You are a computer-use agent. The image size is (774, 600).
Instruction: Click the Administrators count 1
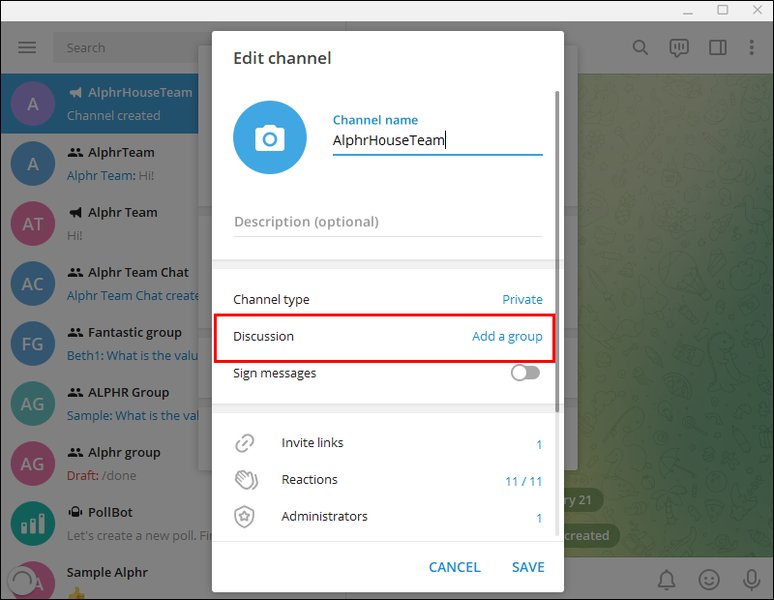pyautogui.click(x=539, y=518)
